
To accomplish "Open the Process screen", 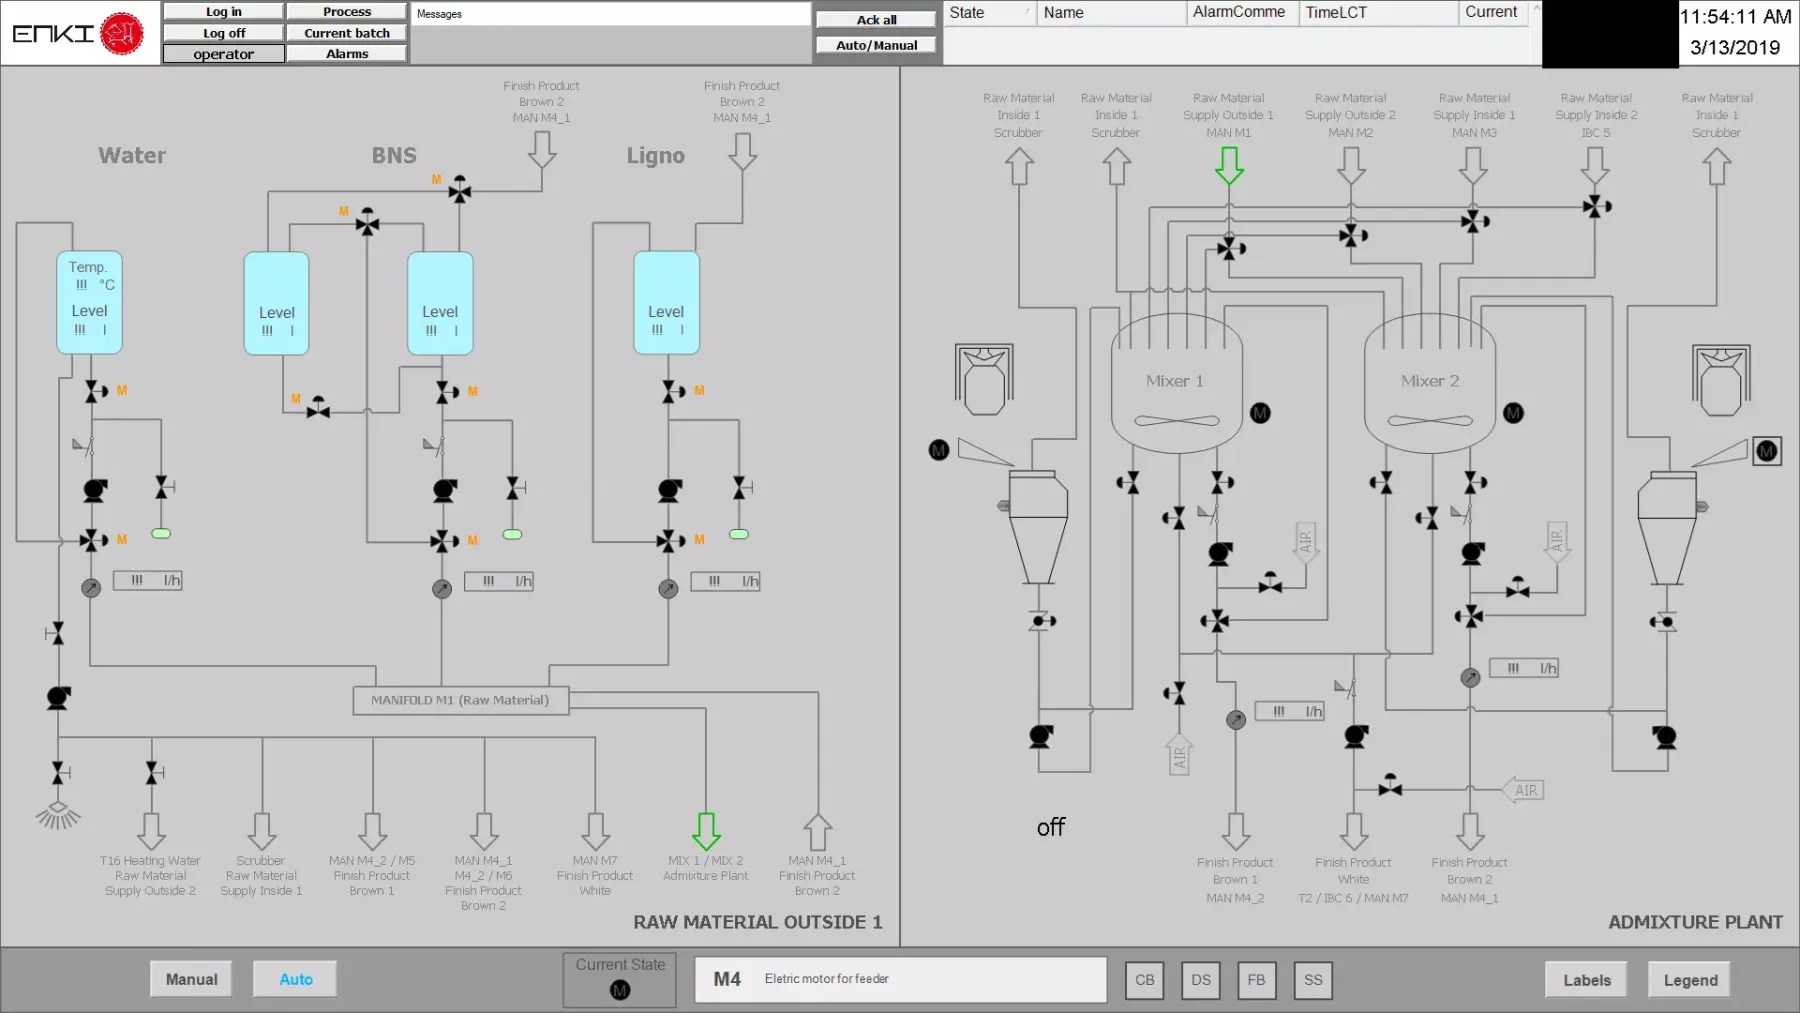I will tap(347, 12).
